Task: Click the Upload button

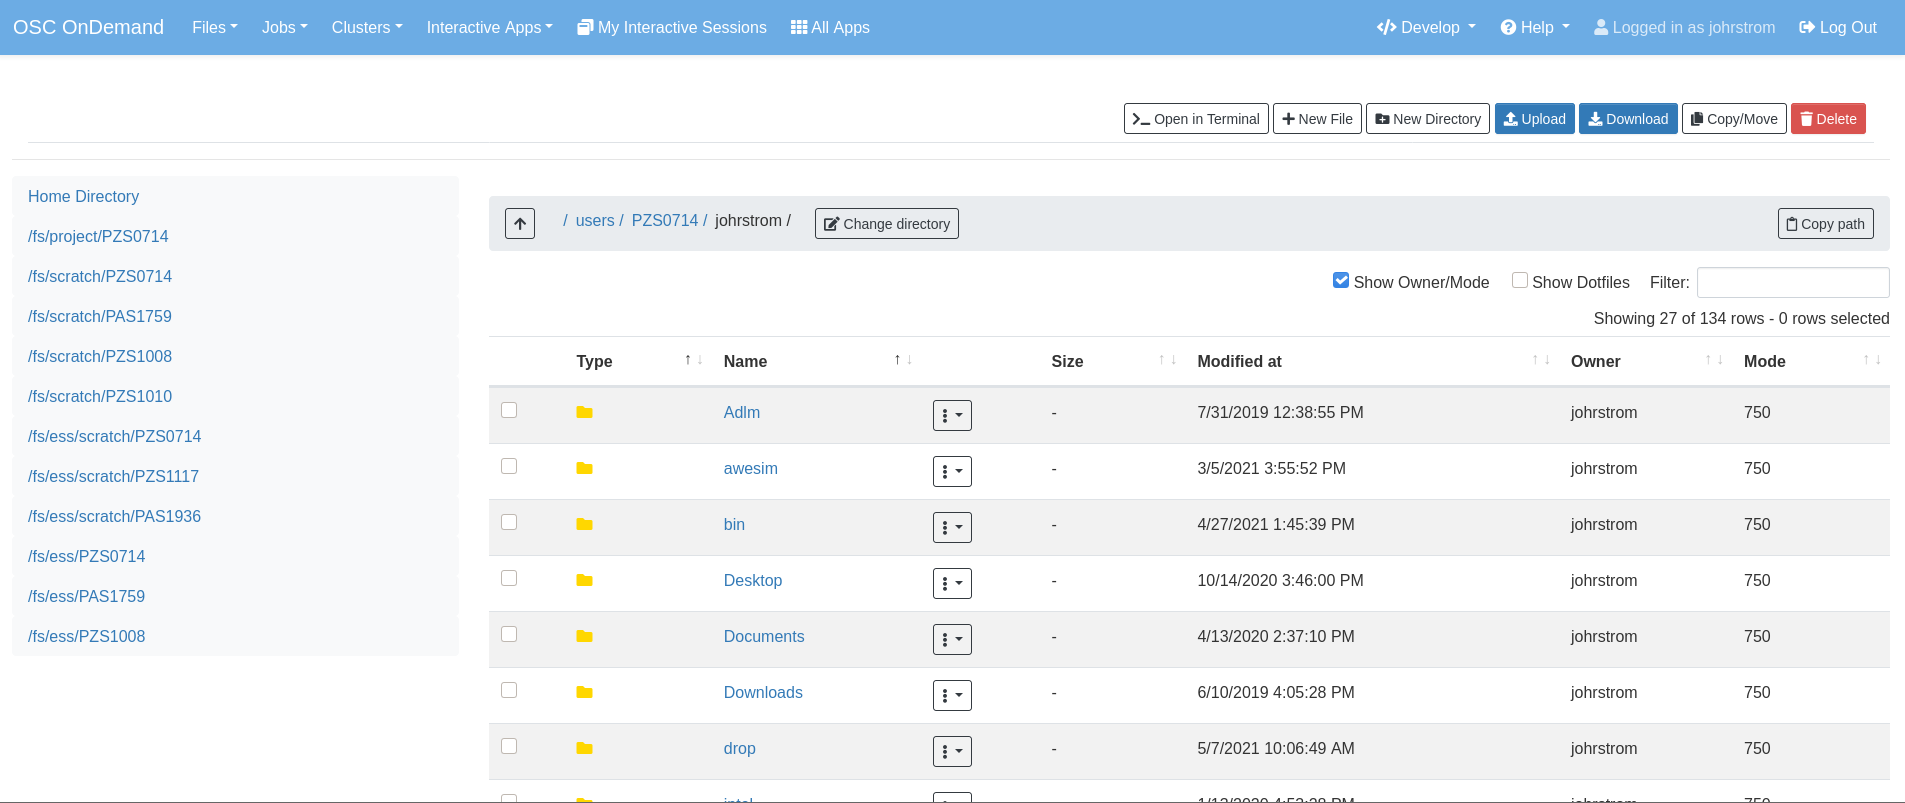Action: click(x=1534, y=119)
